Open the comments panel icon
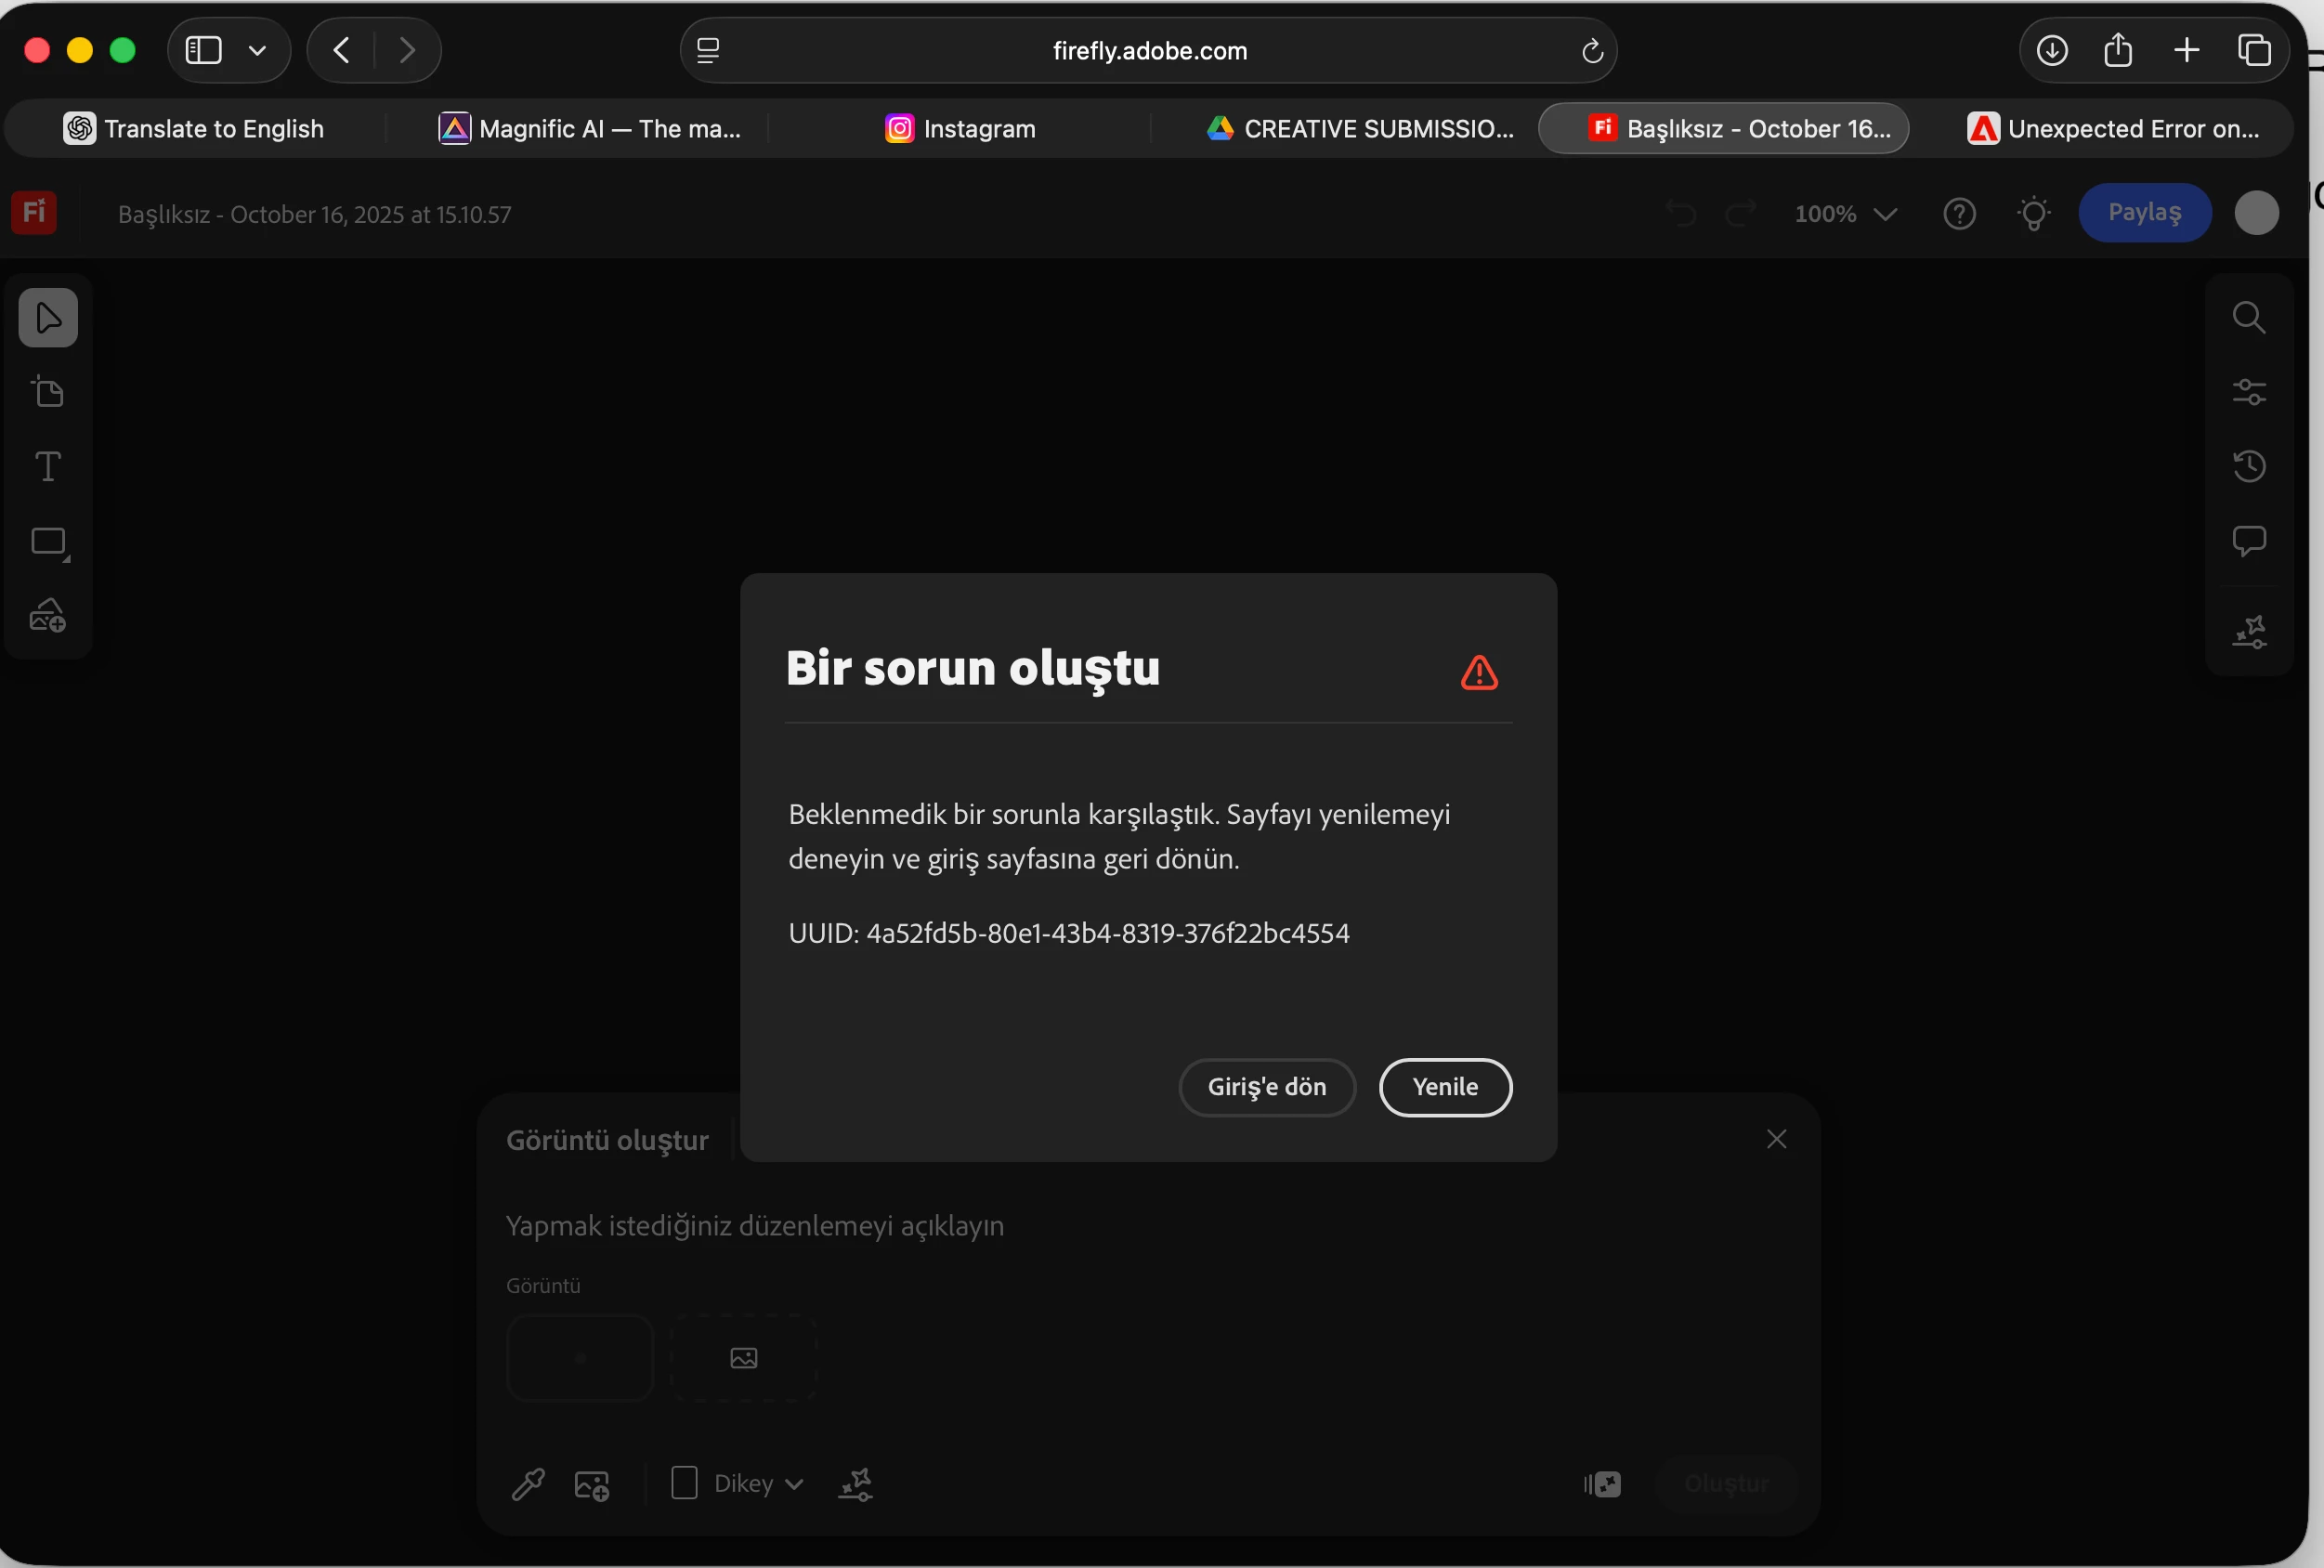Image resolution: width=2324 pixels, height=1568 pixels. pos(2249,541)
